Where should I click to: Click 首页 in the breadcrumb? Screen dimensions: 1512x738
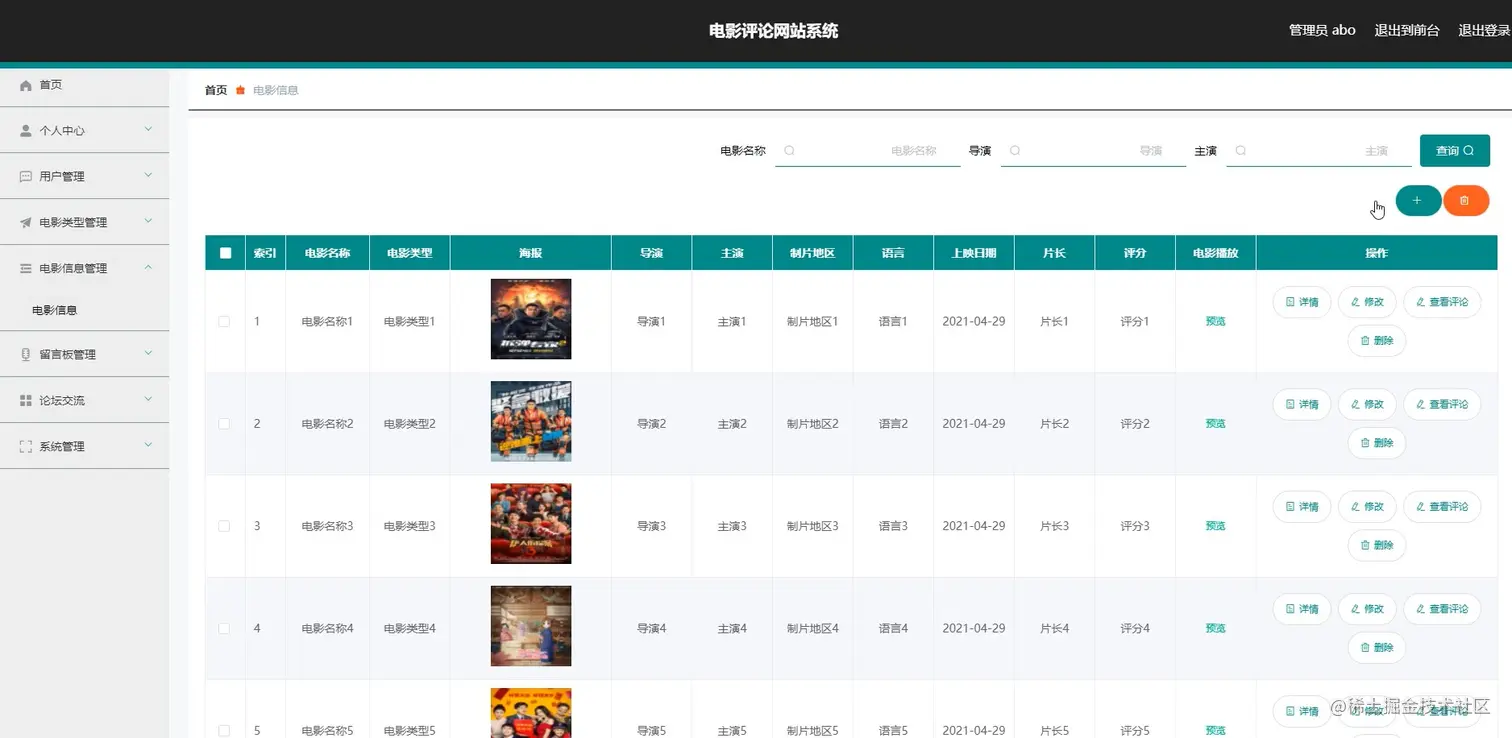216,90
